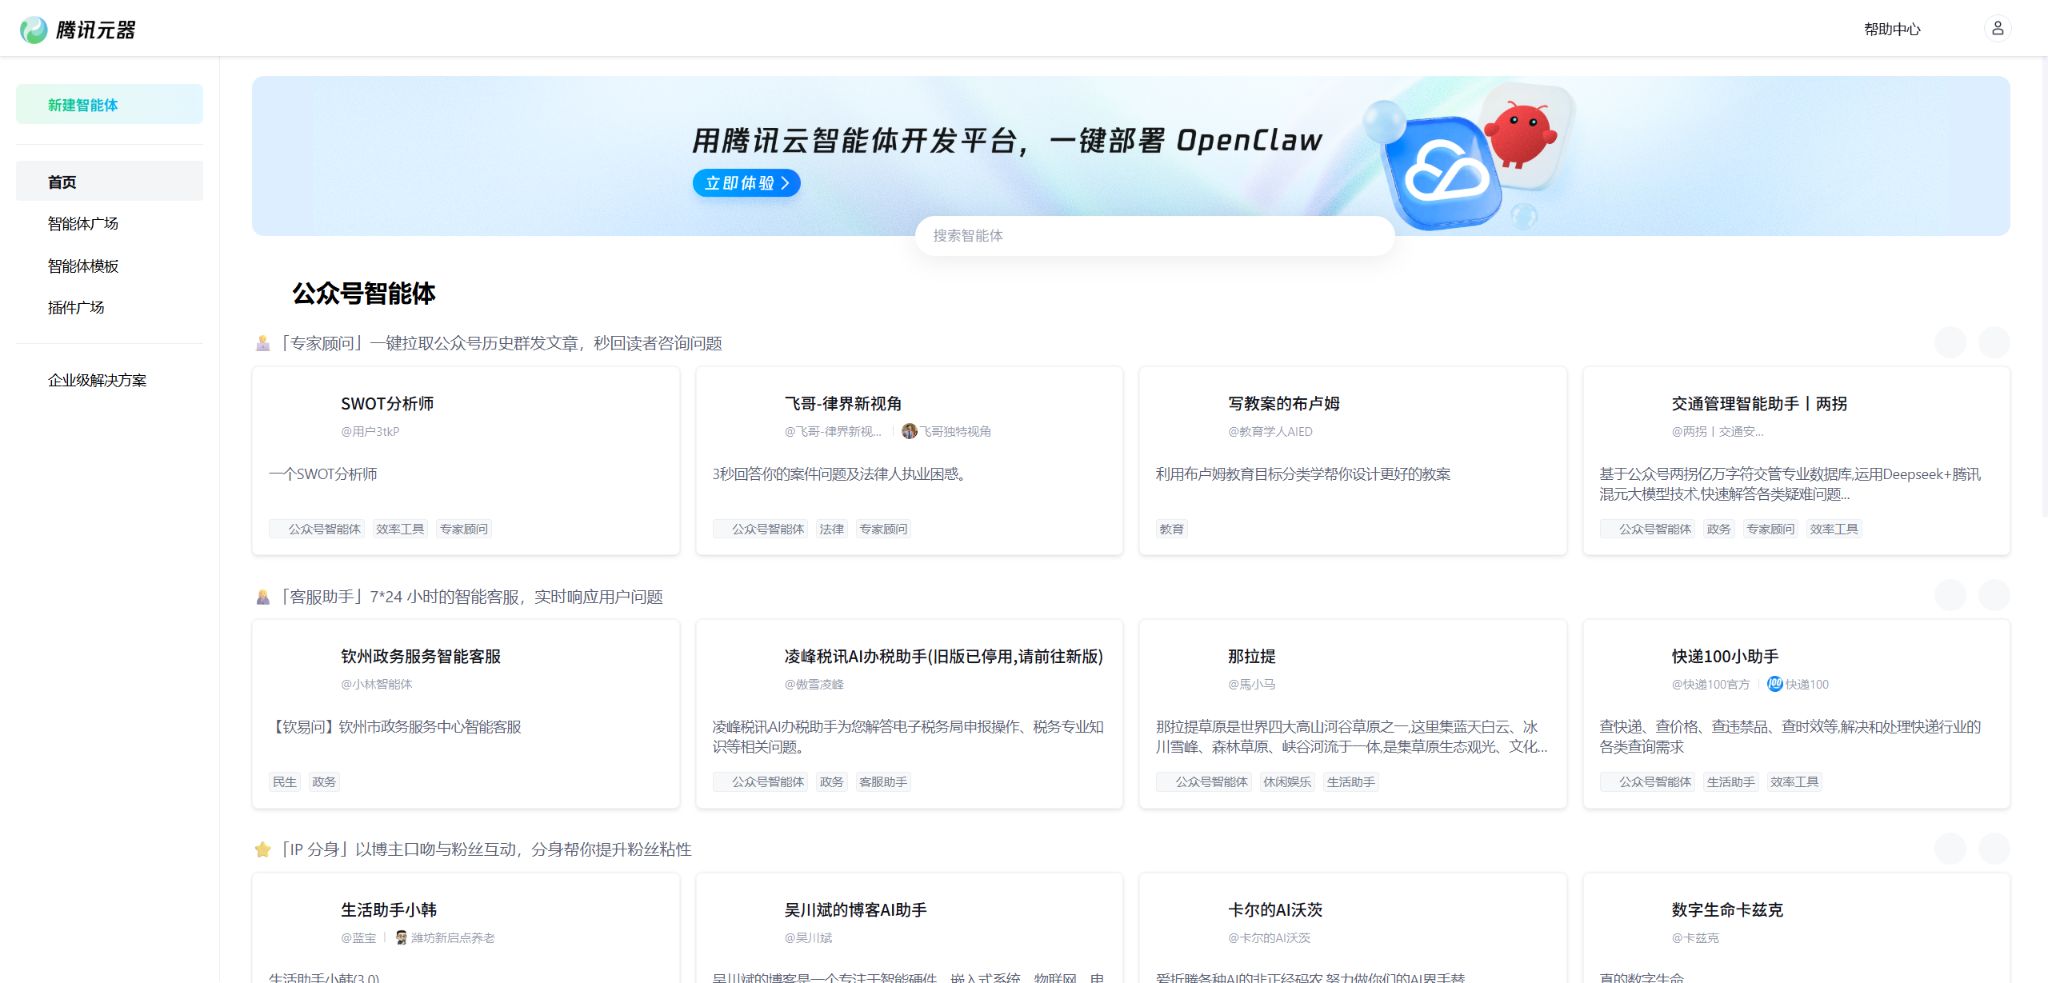This screenshot has width=2048, height=983.
Task: Open 数字生命卡兹克 agent card
Action: [1796, 928]
